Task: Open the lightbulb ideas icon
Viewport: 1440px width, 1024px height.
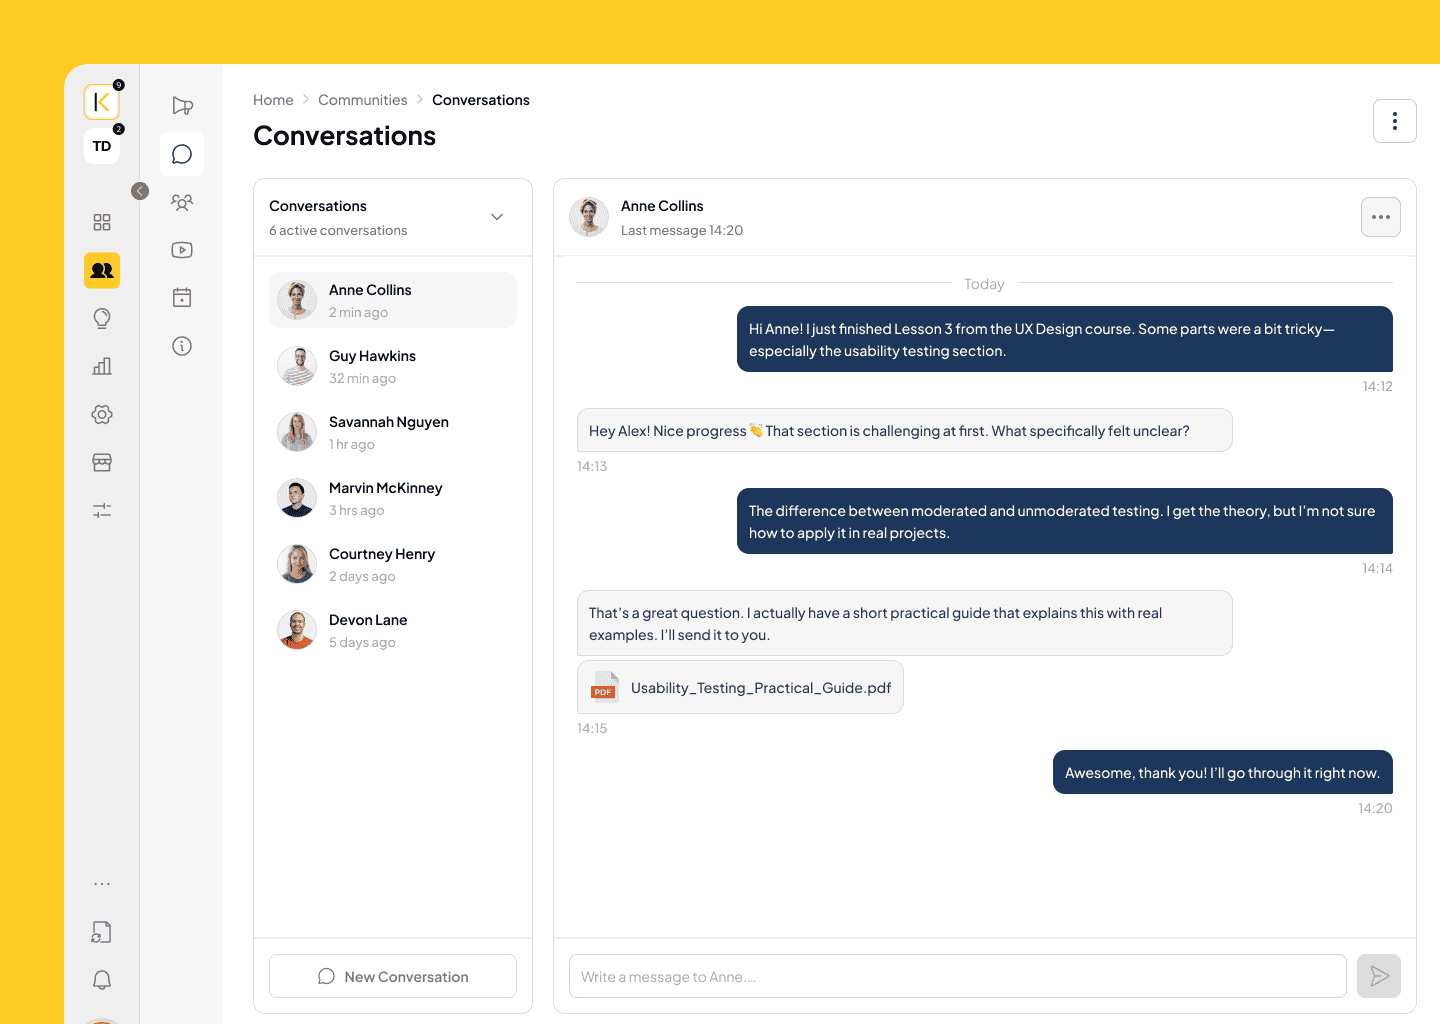Action: 102,318
